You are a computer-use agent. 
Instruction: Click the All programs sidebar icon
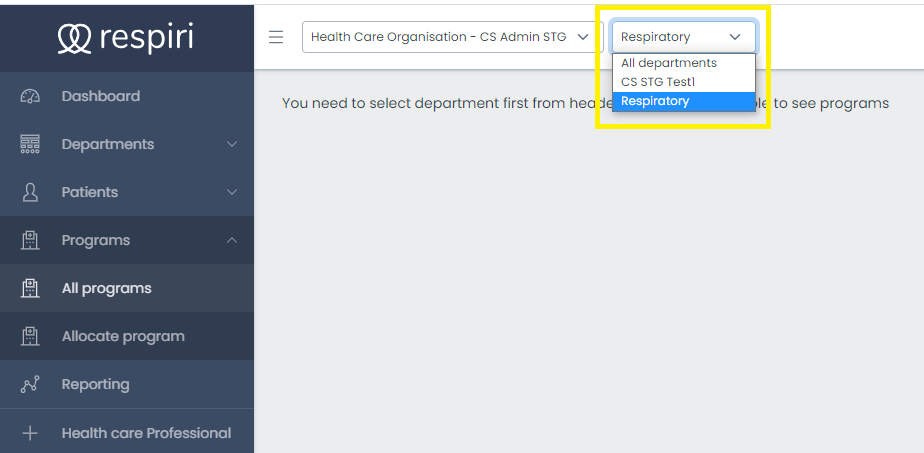click(x=30, y=288)
